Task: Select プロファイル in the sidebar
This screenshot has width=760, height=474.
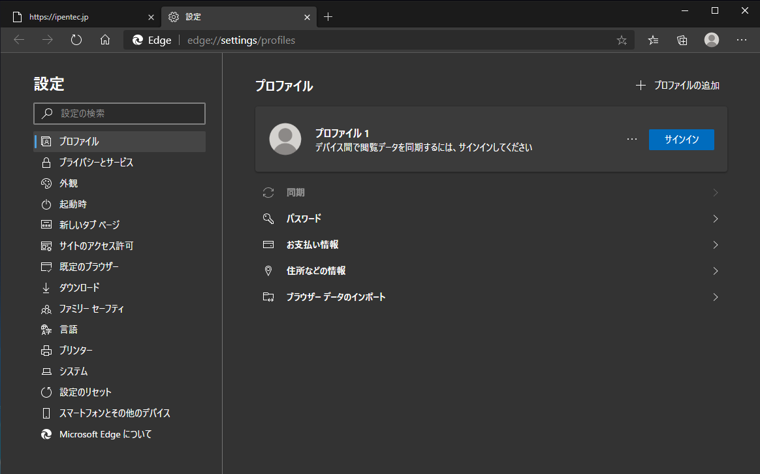Action: pyautogui.click(x=119, y=142)
